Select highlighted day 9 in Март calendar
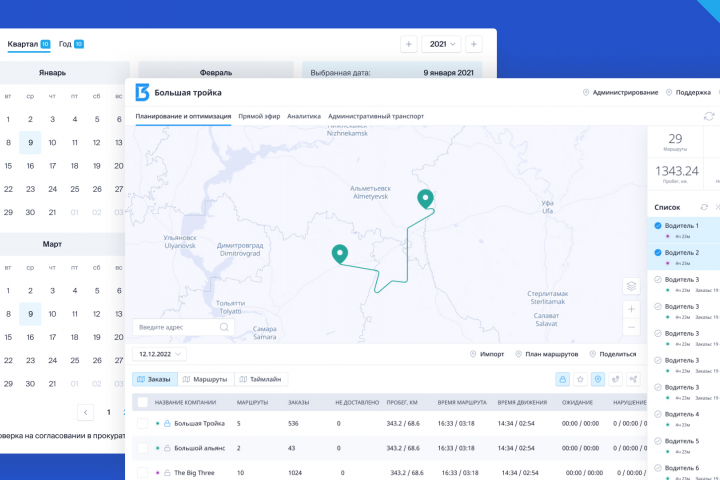 (x=30, y=314)
